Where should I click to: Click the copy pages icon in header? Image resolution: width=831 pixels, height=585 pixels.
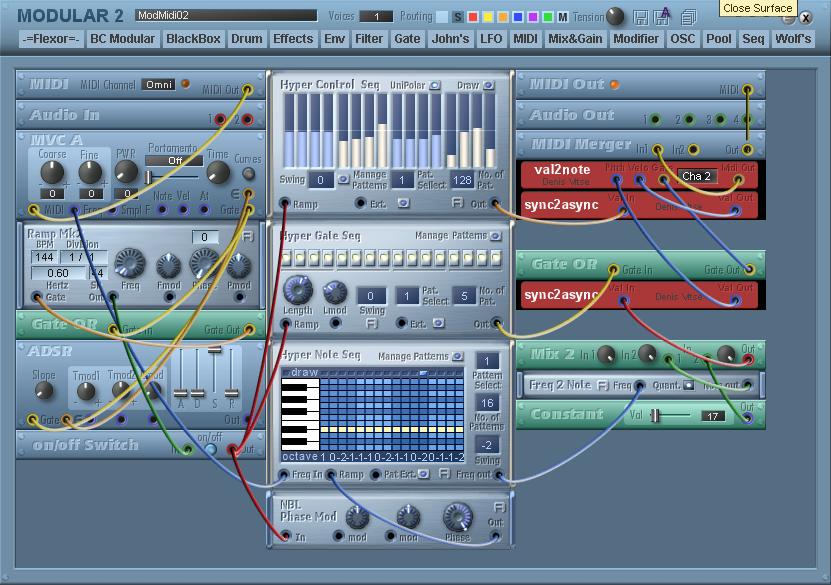688,17
